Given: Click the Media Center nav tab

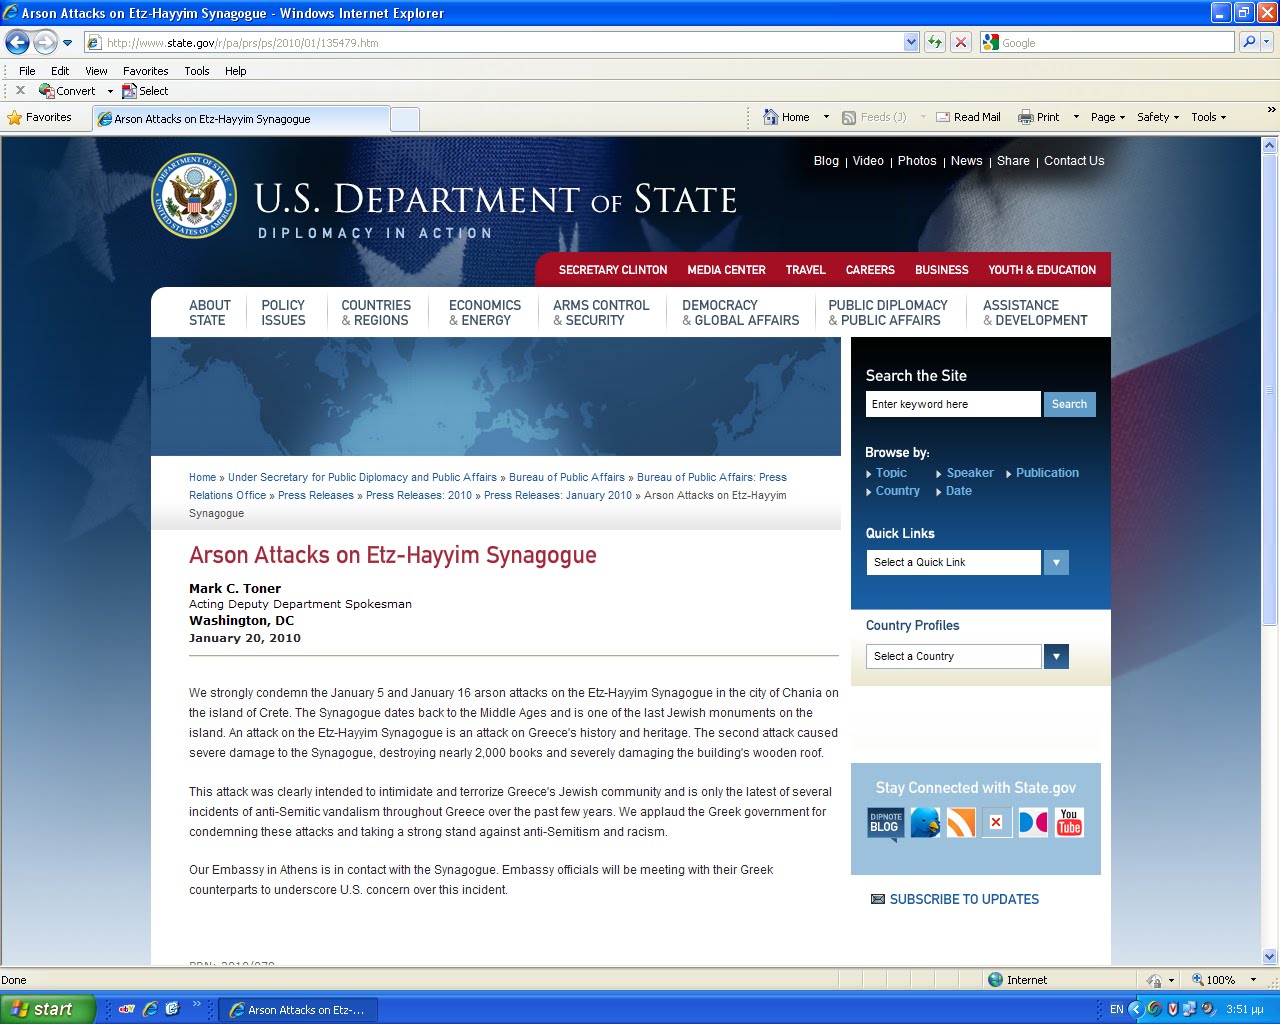Looking at the screenshot, I should (x=727, y=270).
